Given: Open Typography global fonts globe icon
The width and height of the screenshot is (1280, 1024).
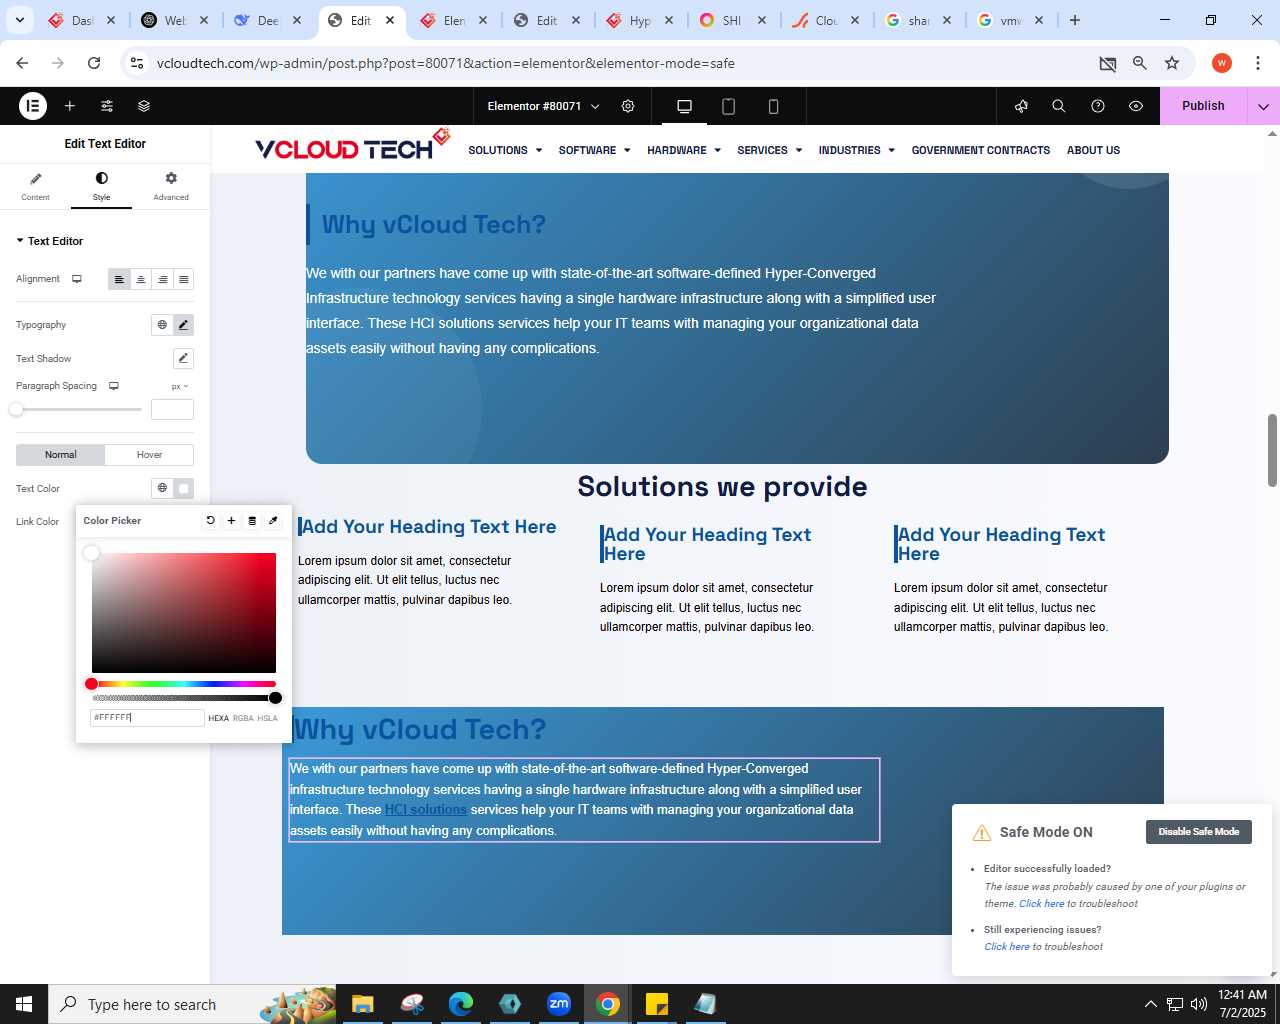Looking at the screenshot, I should point(162,325).
